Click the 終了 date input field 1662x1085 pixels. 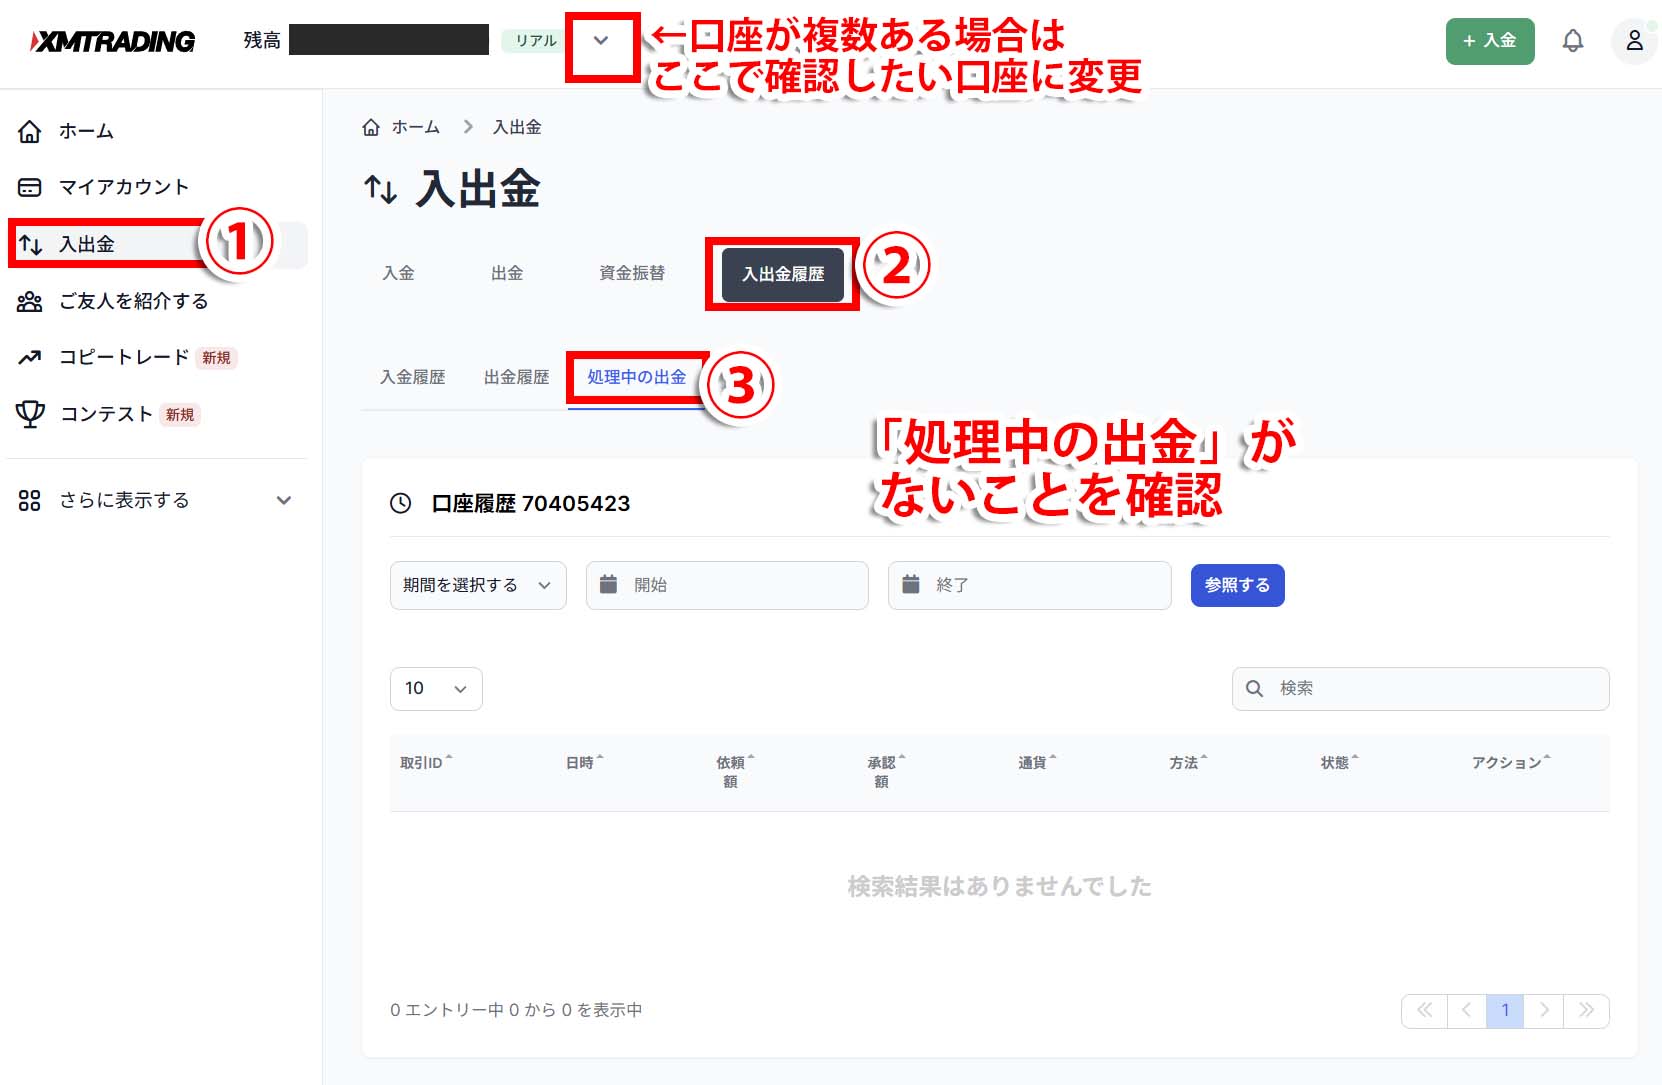tap(1029, 585)
